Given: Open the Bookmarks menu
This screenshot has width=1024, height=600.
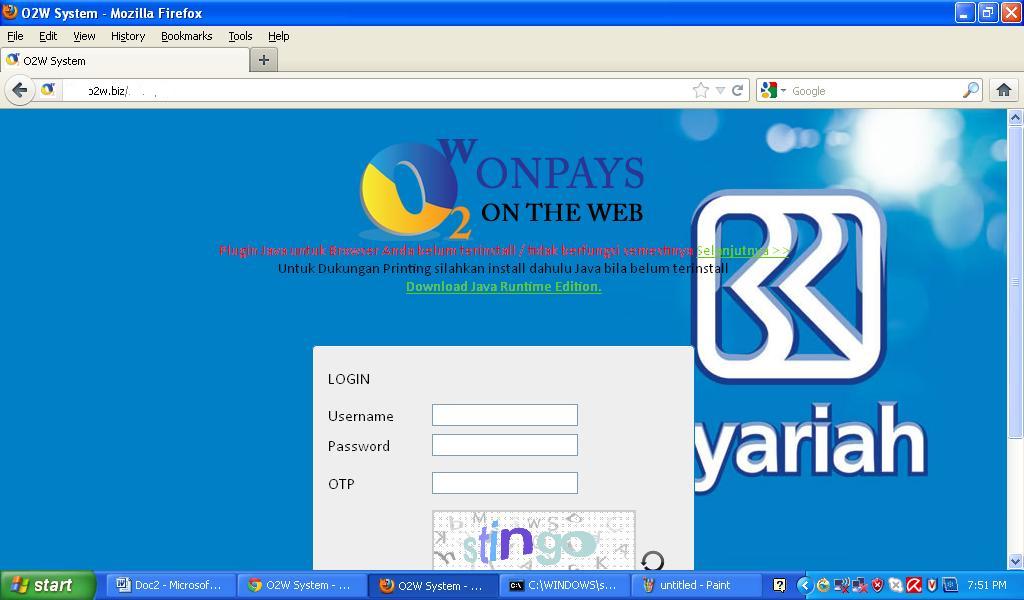Looking at the screenshot, I should tap(186, 35).
